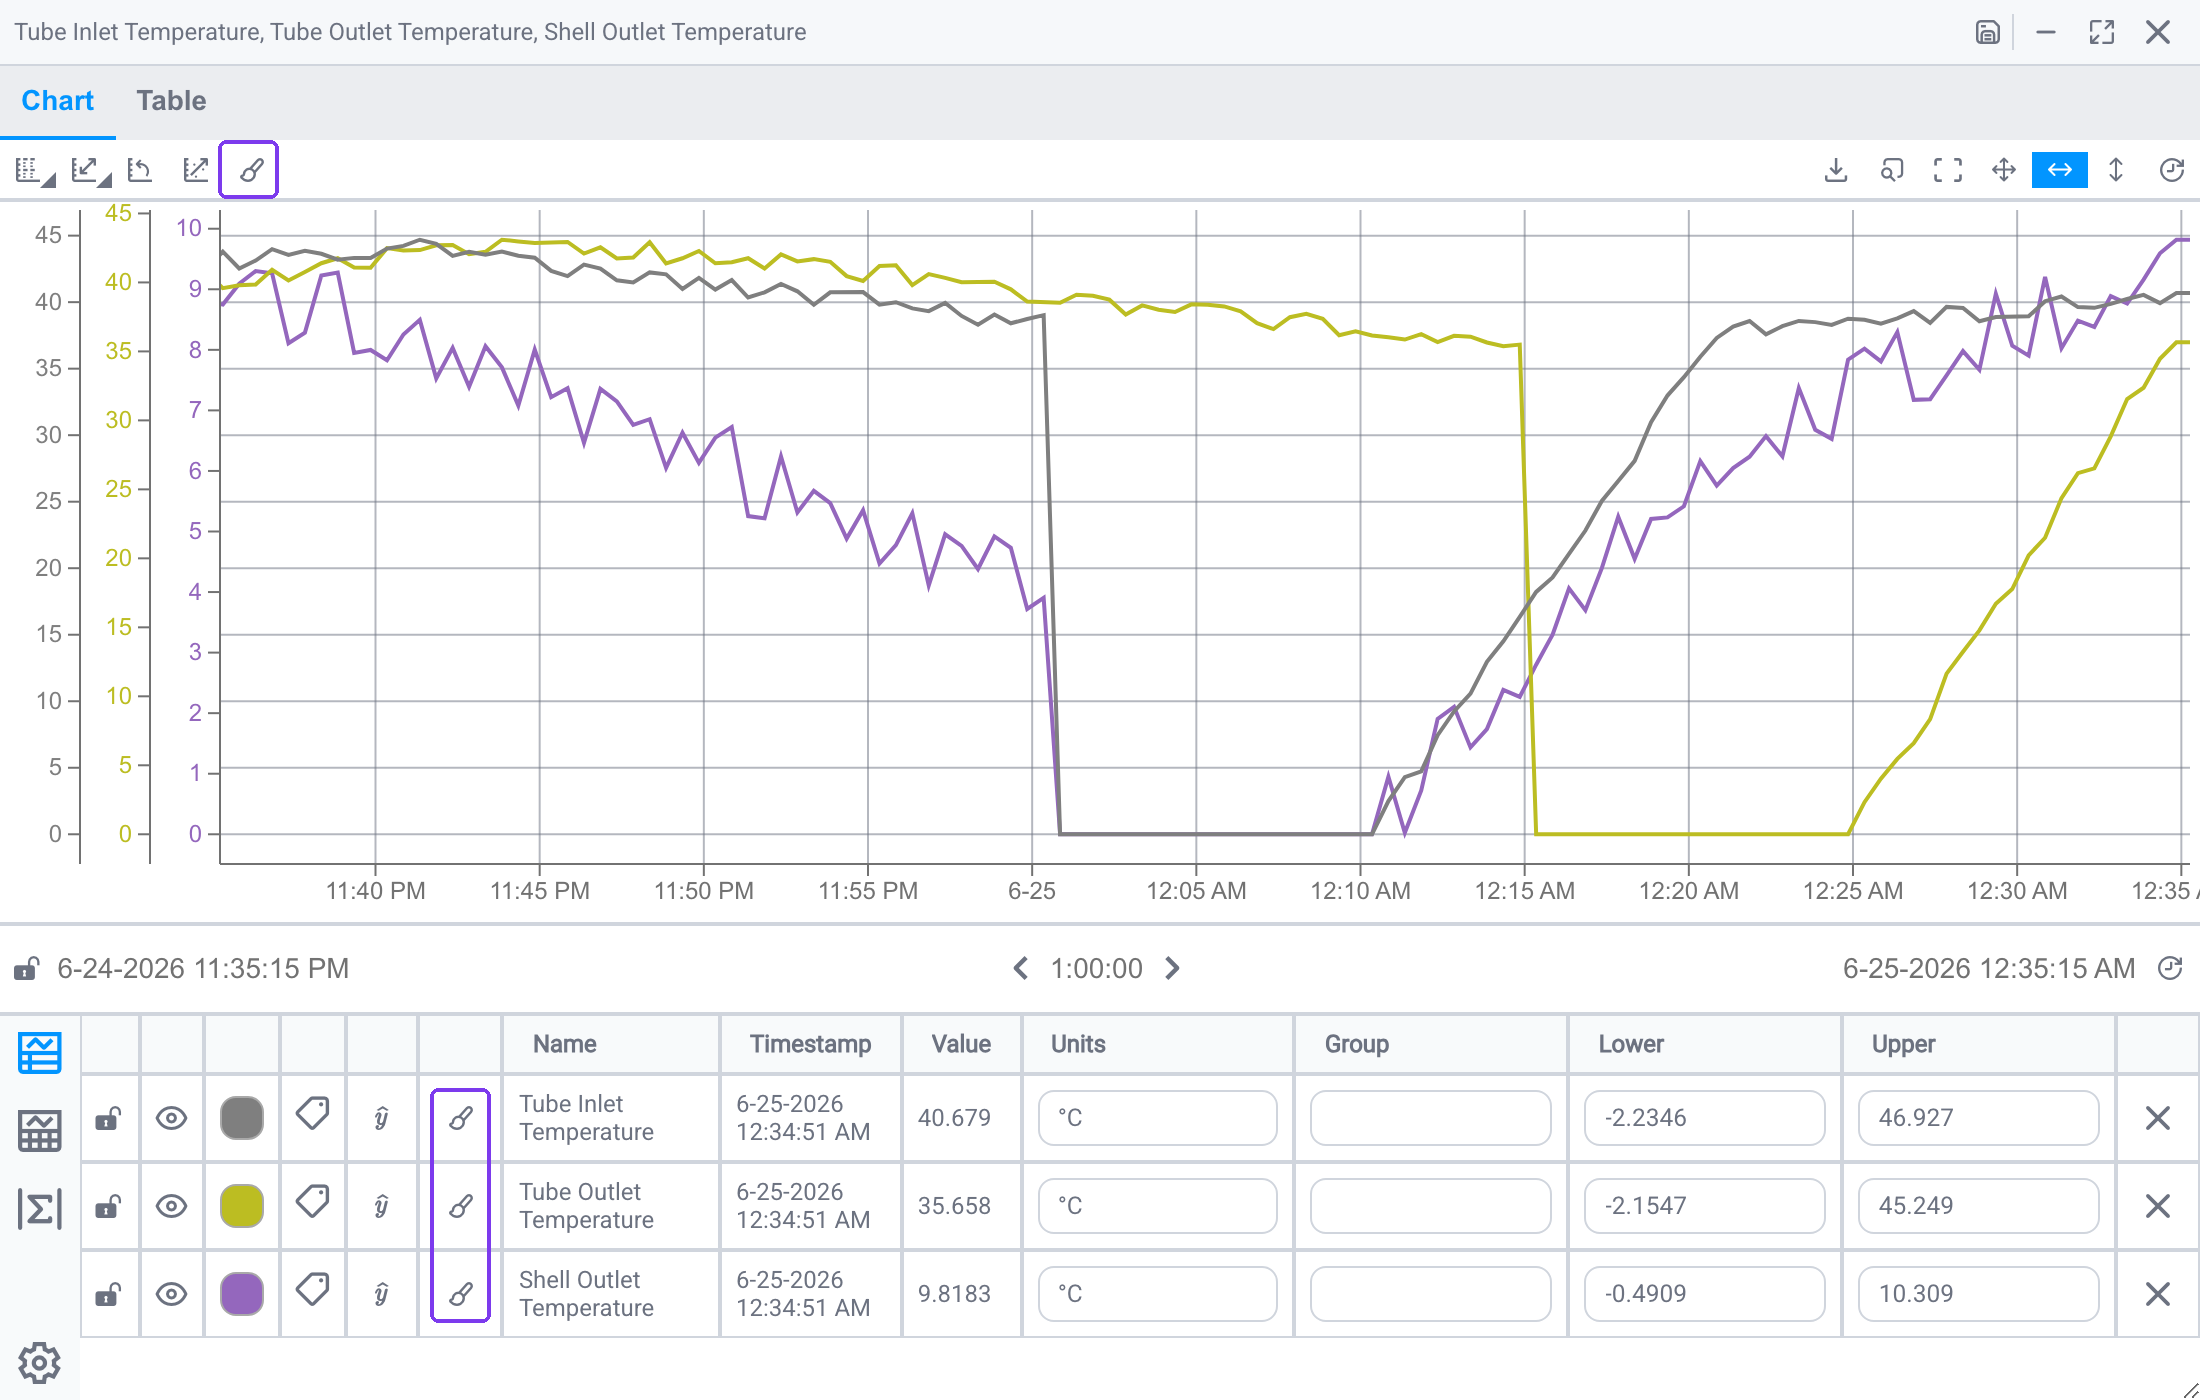Refresh the chart from toolbar
Viewport: 2200px width, 1400px height.
click(x=2172, y=171)
